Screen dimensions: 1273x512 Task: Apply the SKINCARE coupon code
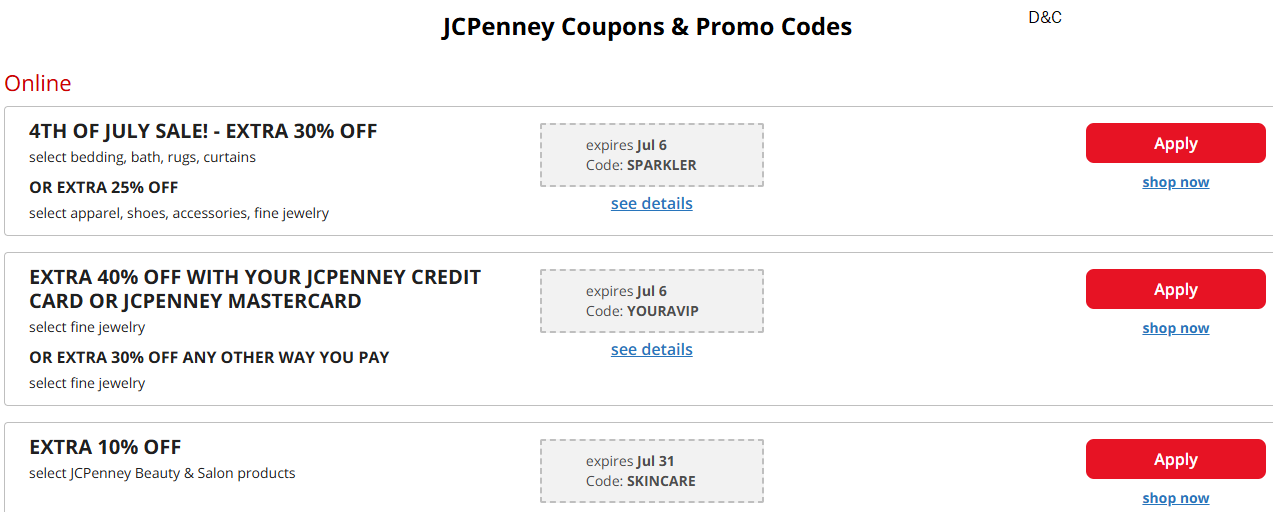click(x=1175, y=459)
